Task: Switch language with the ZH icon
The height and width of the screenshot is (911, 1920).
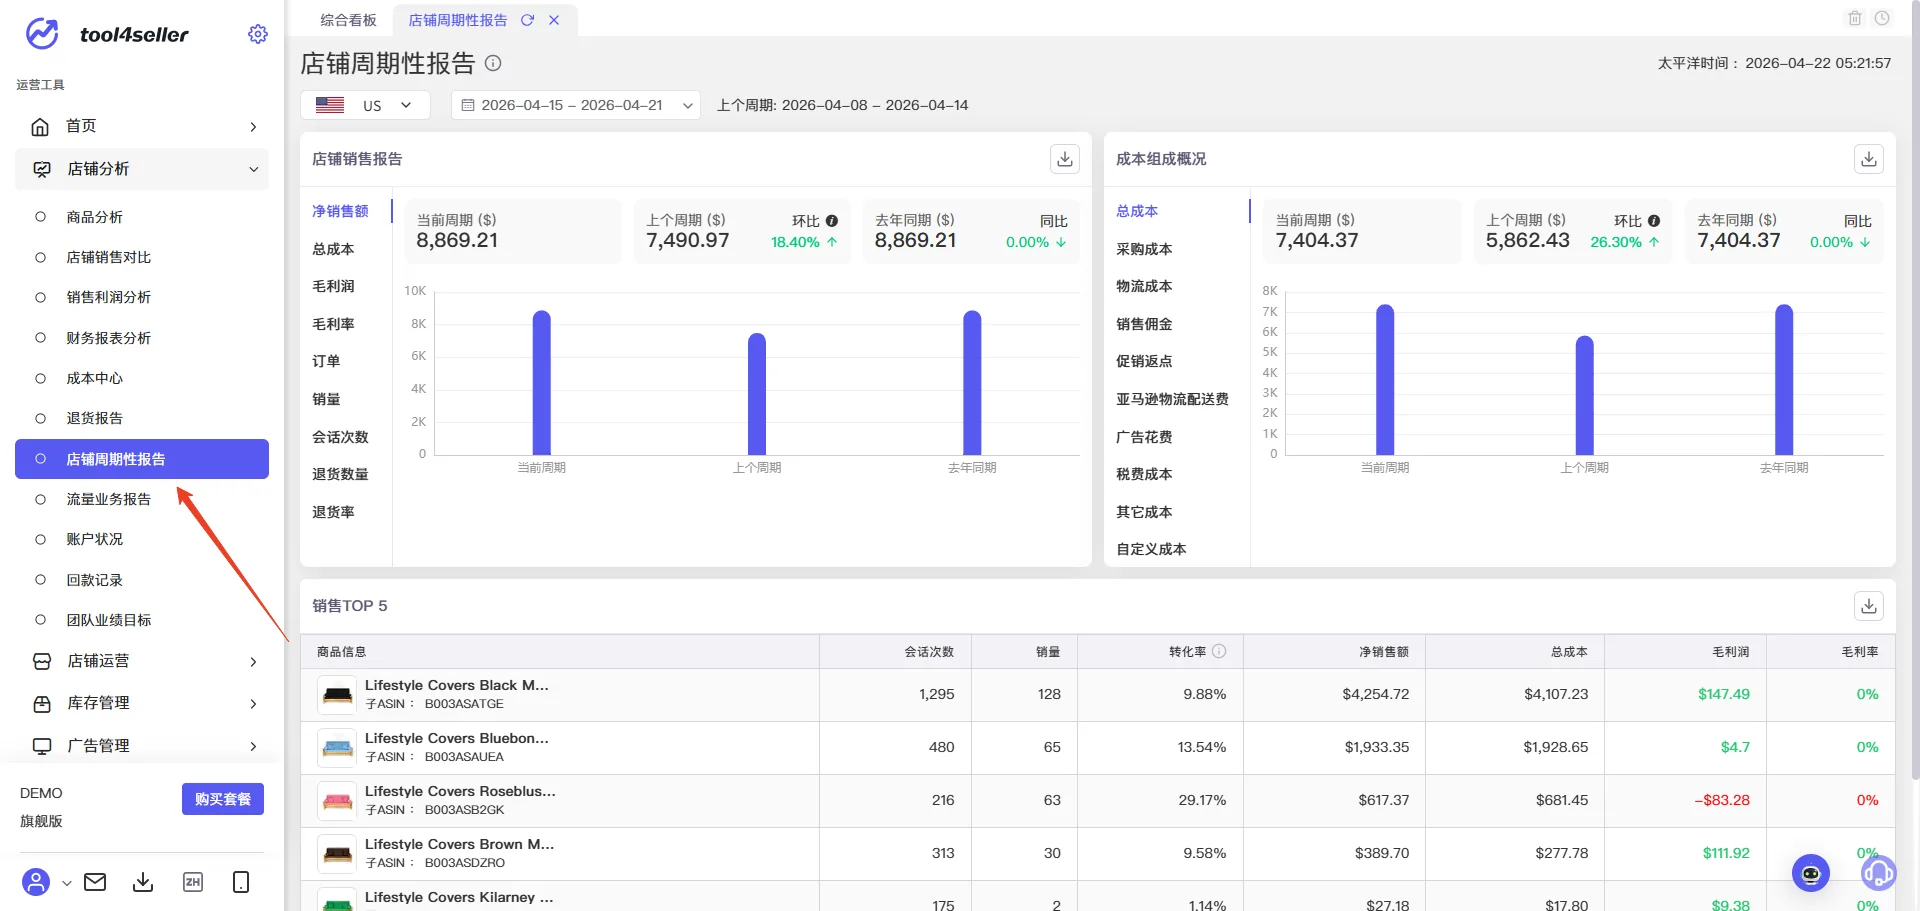Action: pyautogui.click(x=193, y=882)
